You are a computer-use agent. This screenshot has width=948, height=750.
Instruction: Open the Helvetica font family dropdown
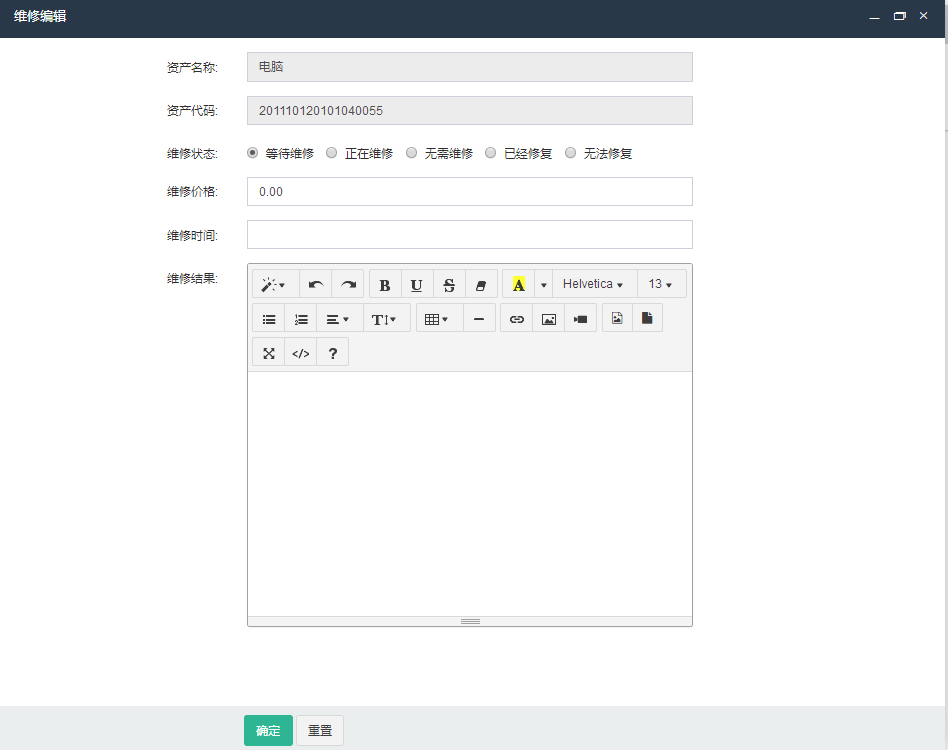(x=594, y=285)
